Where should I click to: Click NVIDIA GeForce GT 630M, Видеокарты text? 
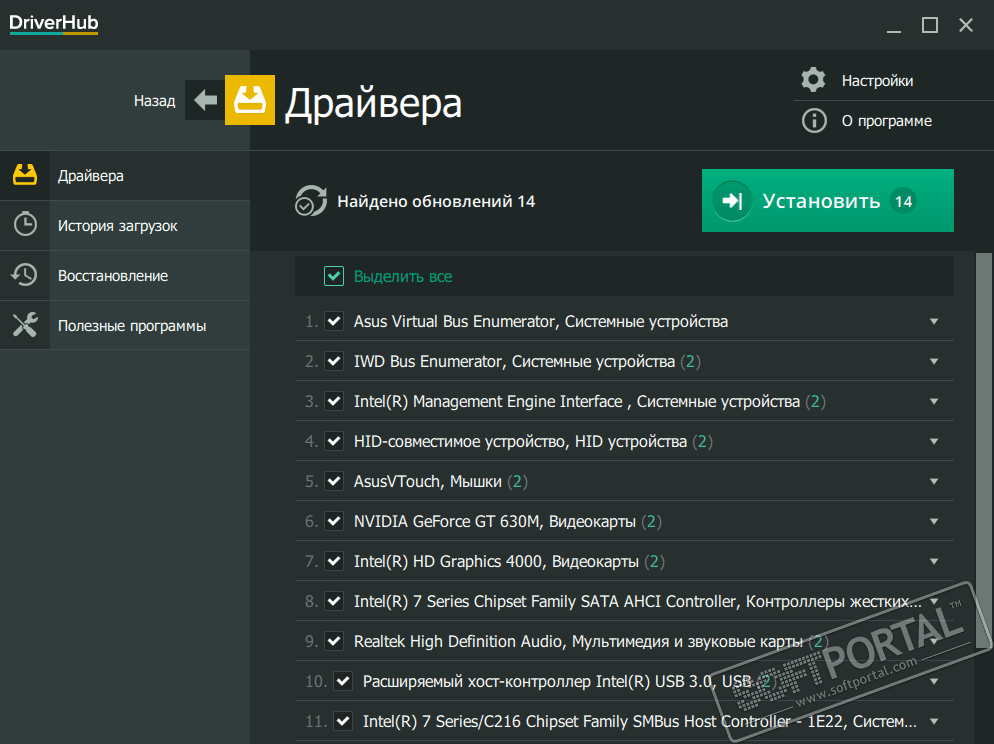pos(494,522)
